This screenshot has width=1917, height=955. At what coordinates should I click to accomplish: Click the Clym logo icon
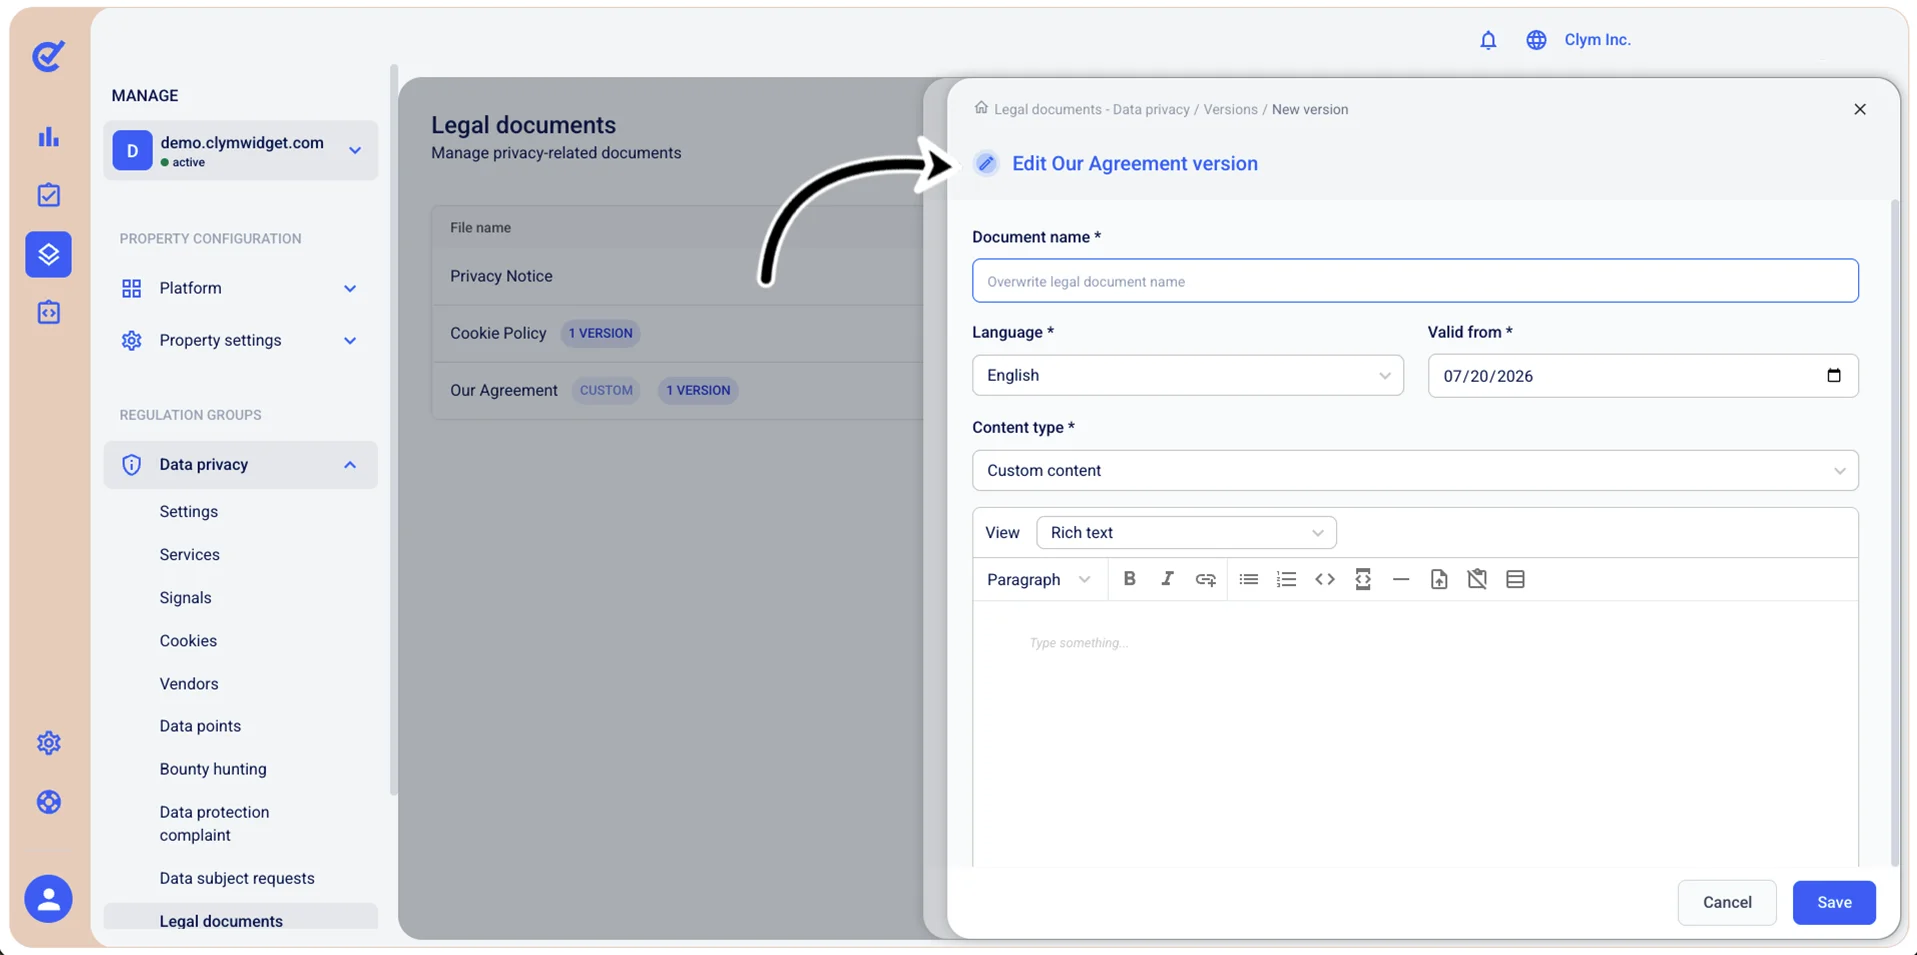tap(48, 56)
